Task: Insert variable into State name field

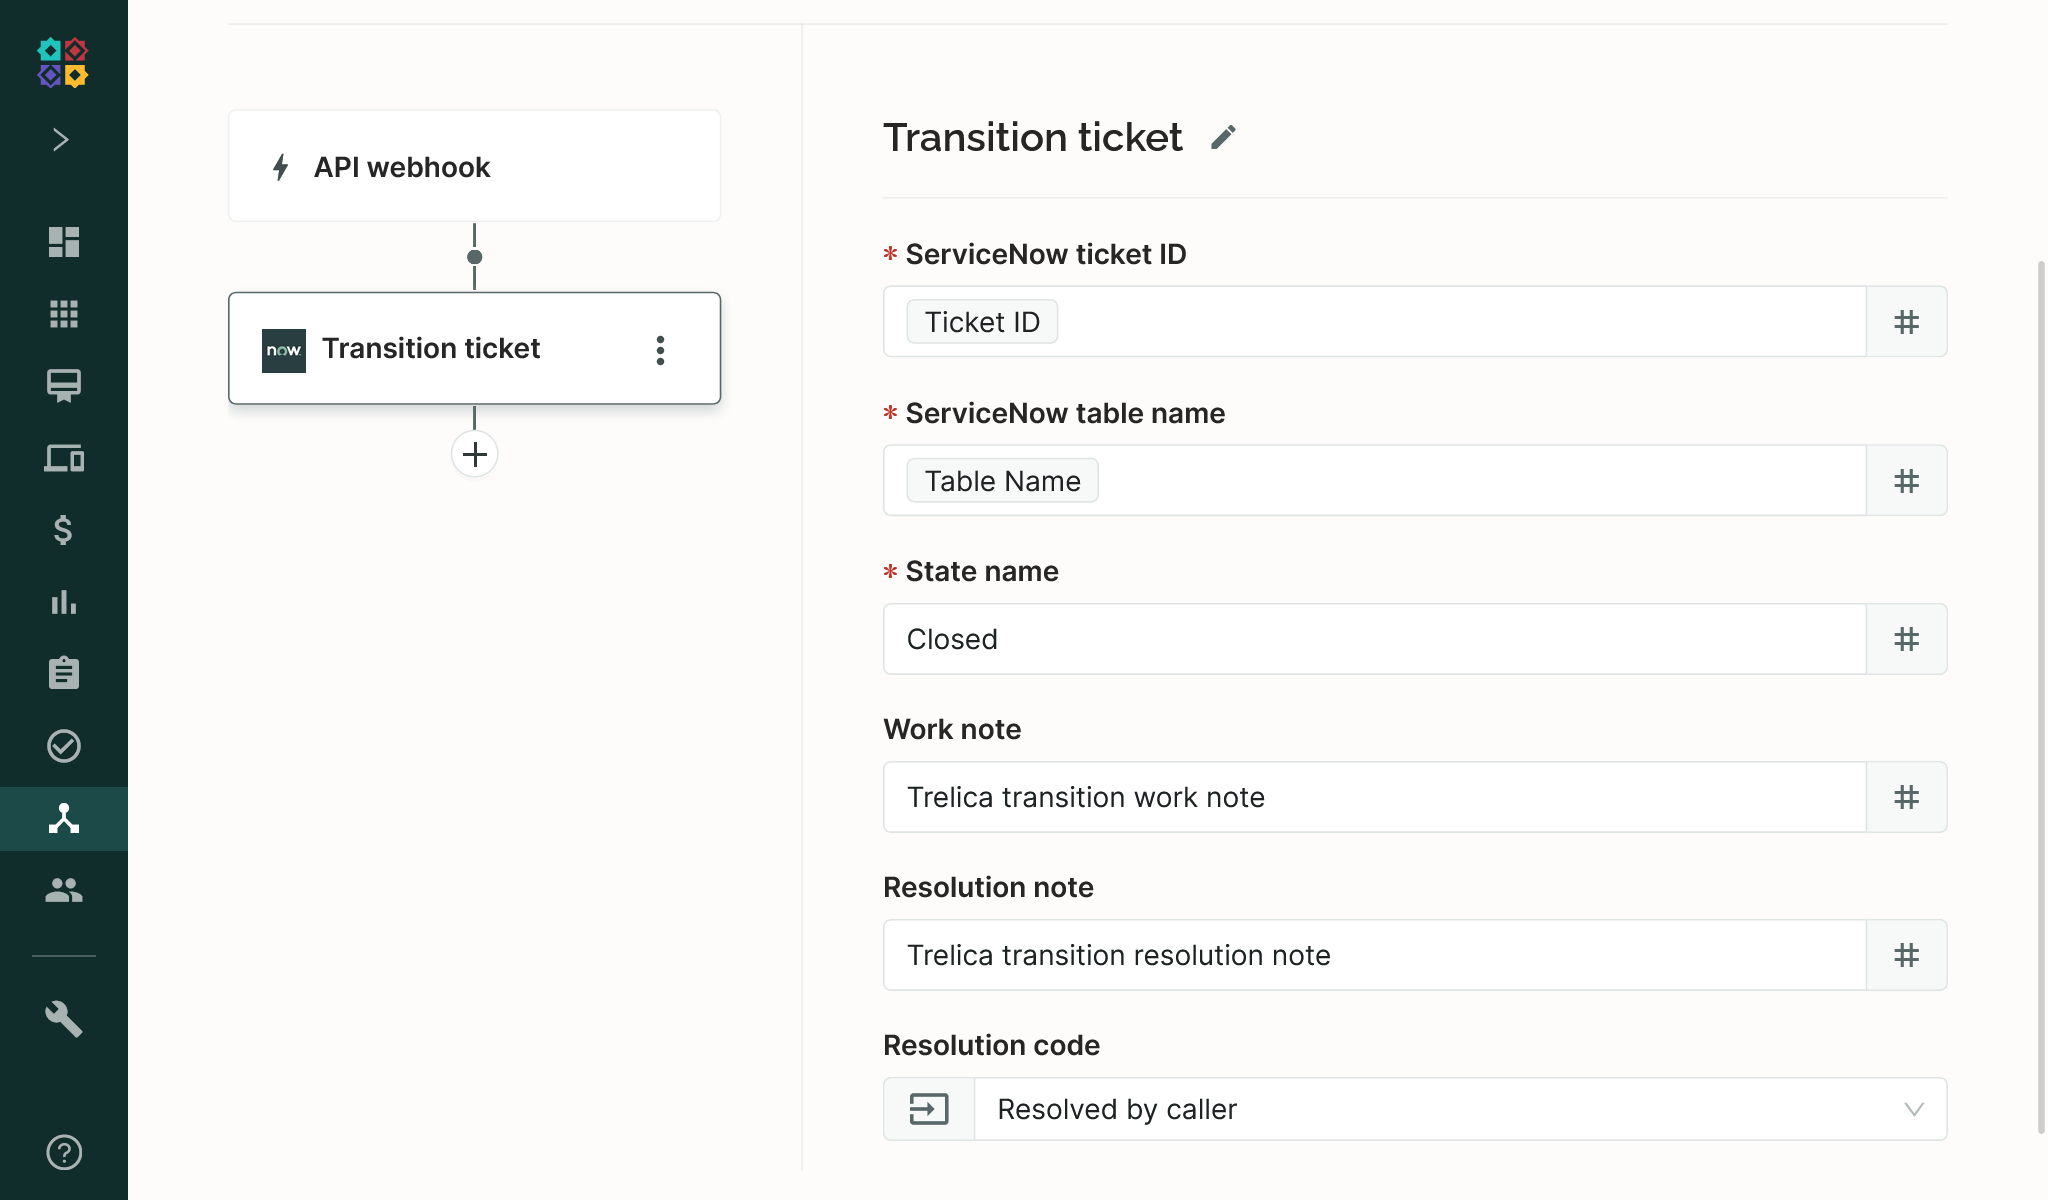Action: pyautogui.click(x=1906, y=639)
